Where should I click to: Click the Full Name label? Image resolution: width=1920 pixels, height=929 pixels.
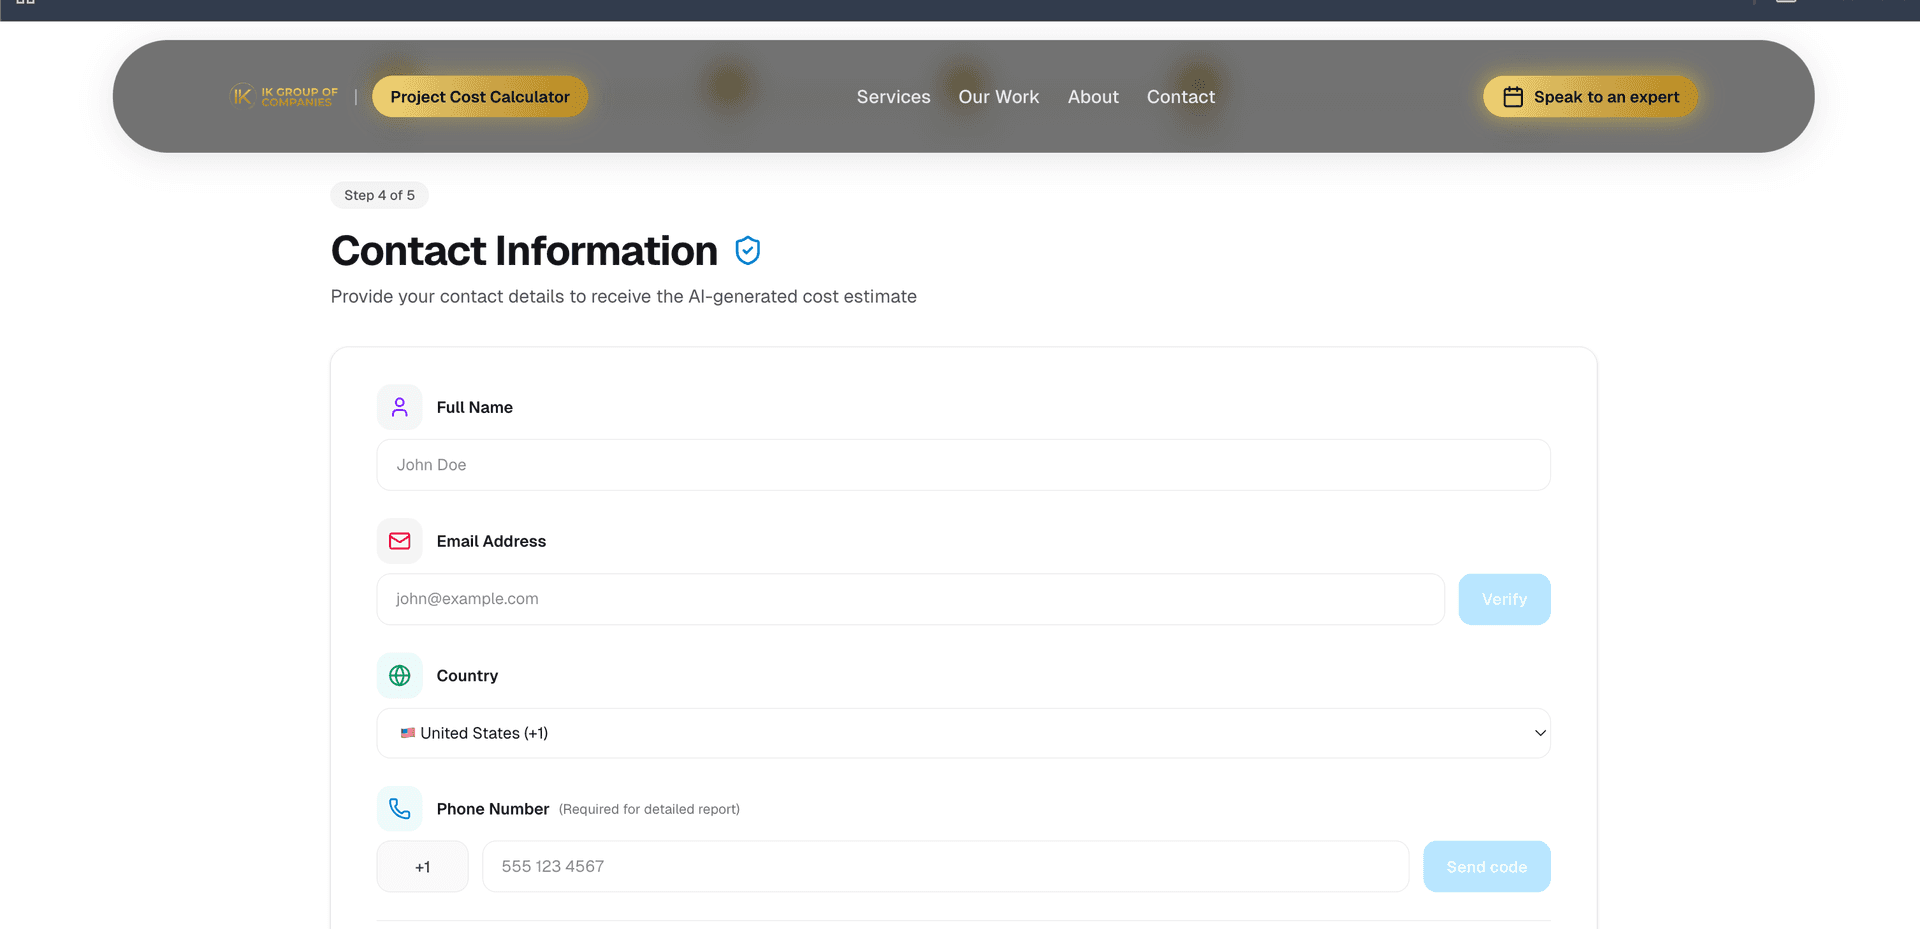click(474, 407)
